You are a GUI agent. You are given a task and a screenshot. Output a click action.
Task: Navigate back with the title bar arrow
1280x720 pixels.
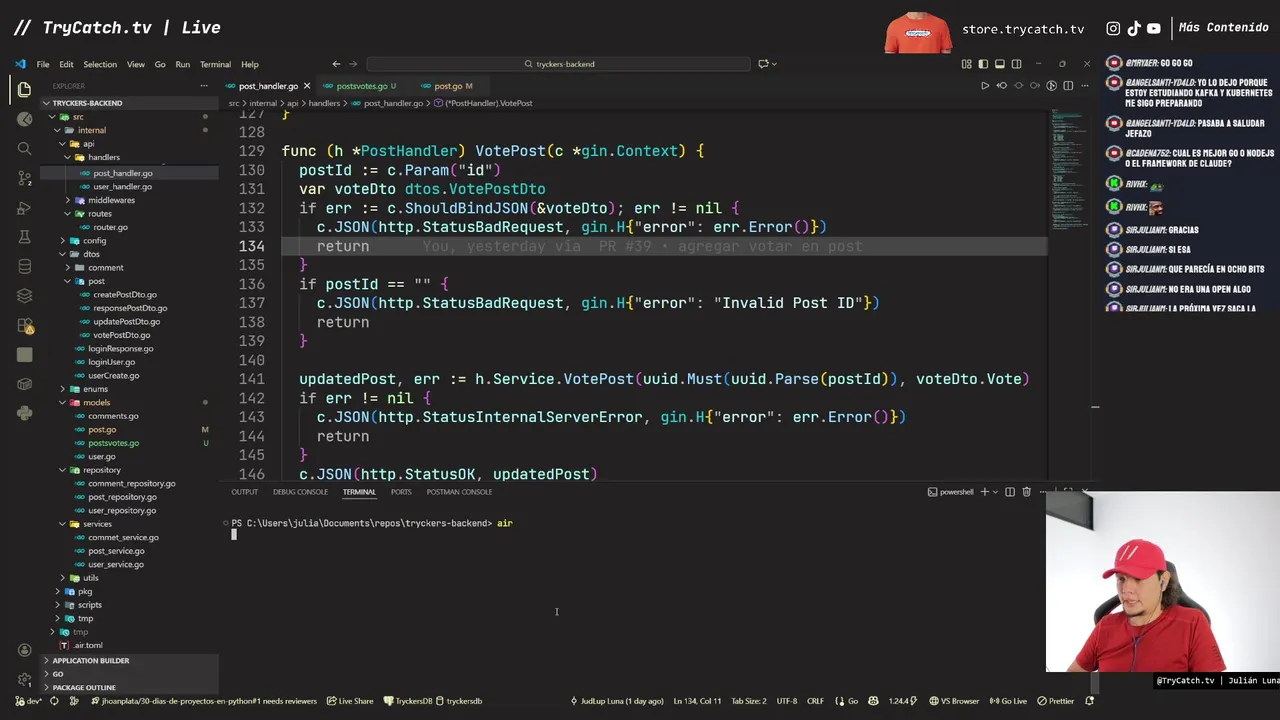[336, 64]
